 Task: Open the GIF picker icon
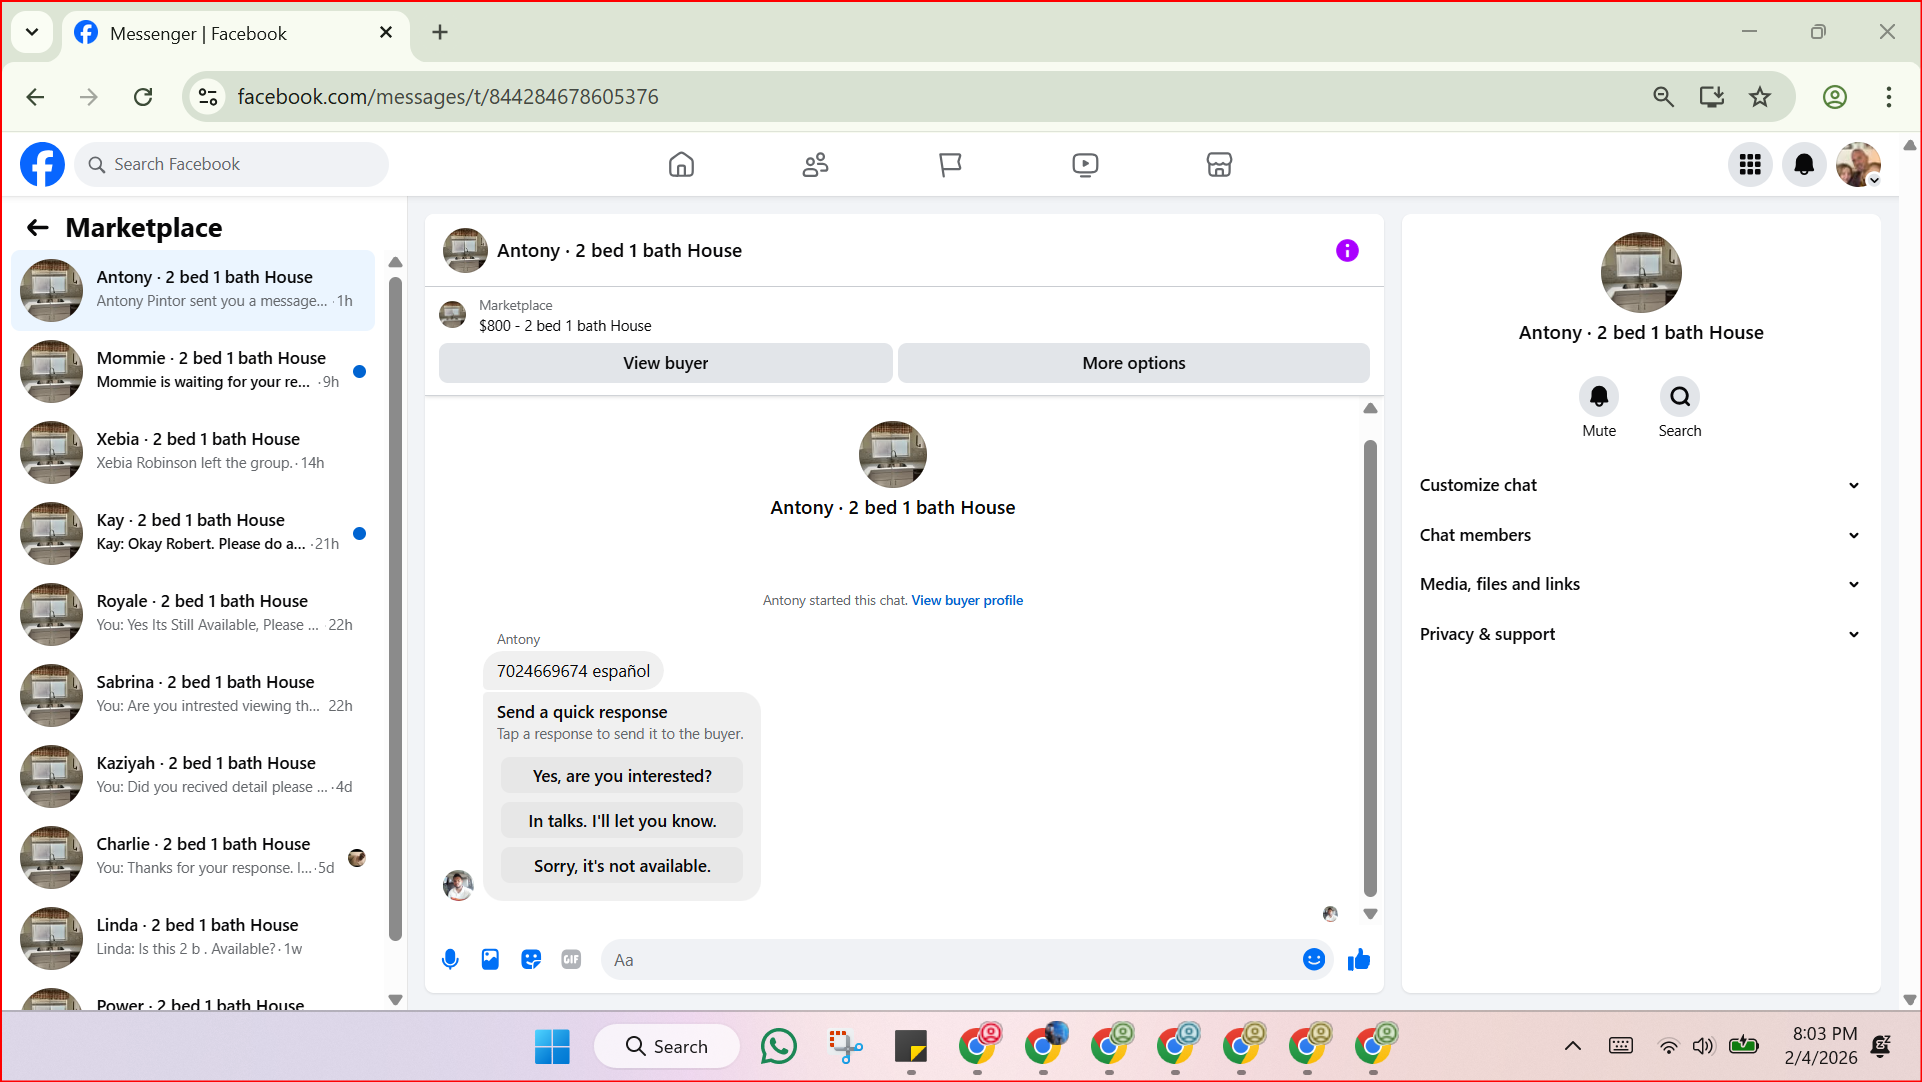tap(571, 960)
